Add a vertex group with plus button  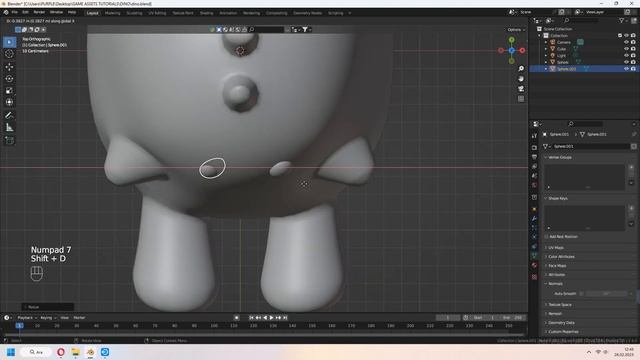[631, 167]
